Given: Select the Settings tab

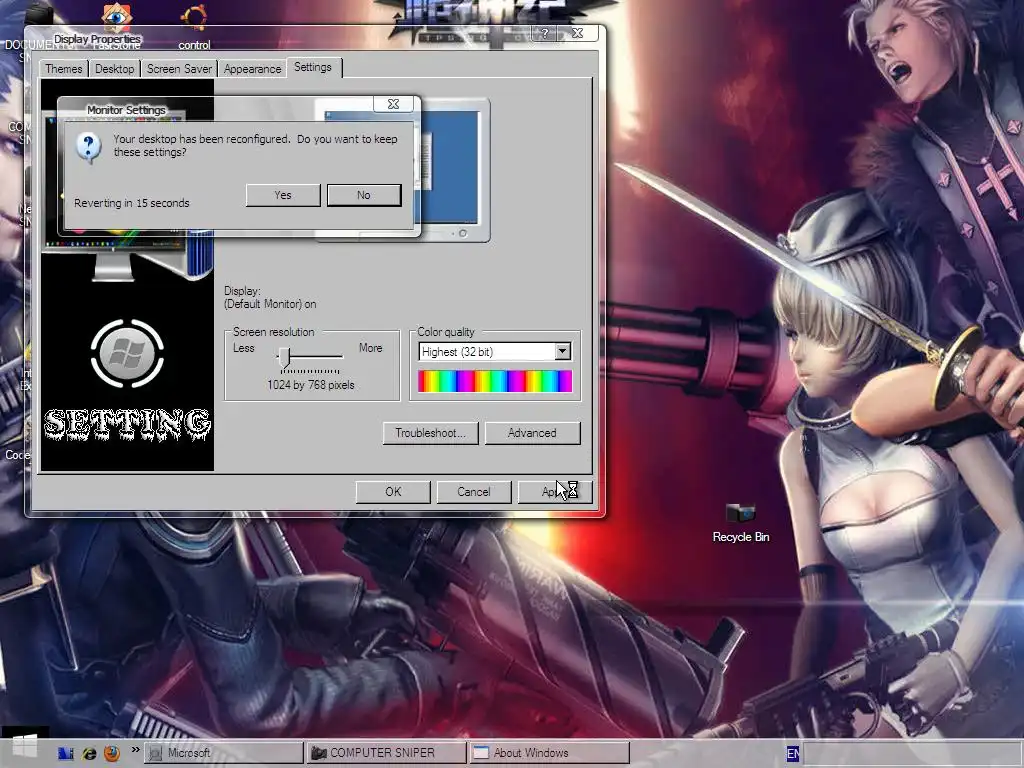Looking at the screenshot, I should 313,67.
